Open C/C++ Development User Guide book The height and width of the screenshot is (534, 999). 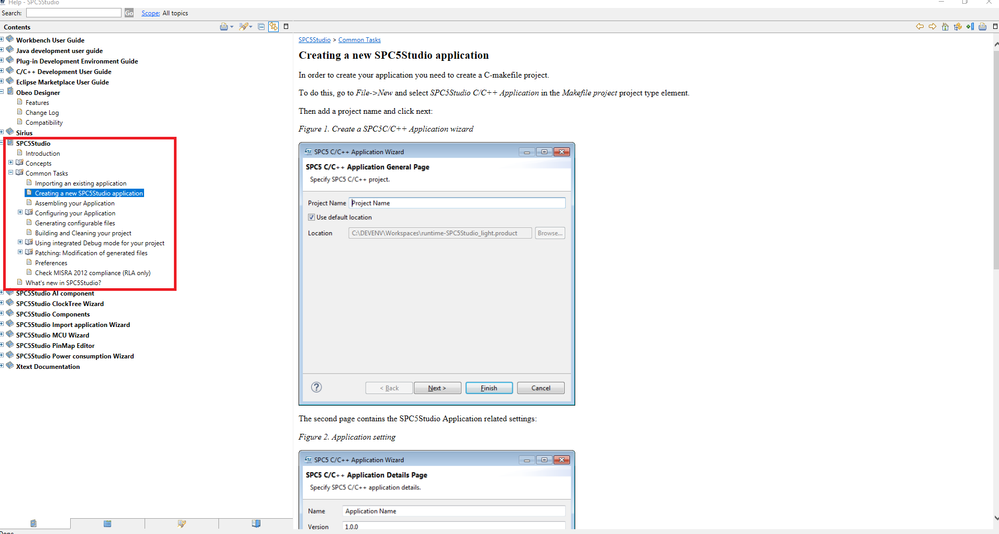(63, 71)
